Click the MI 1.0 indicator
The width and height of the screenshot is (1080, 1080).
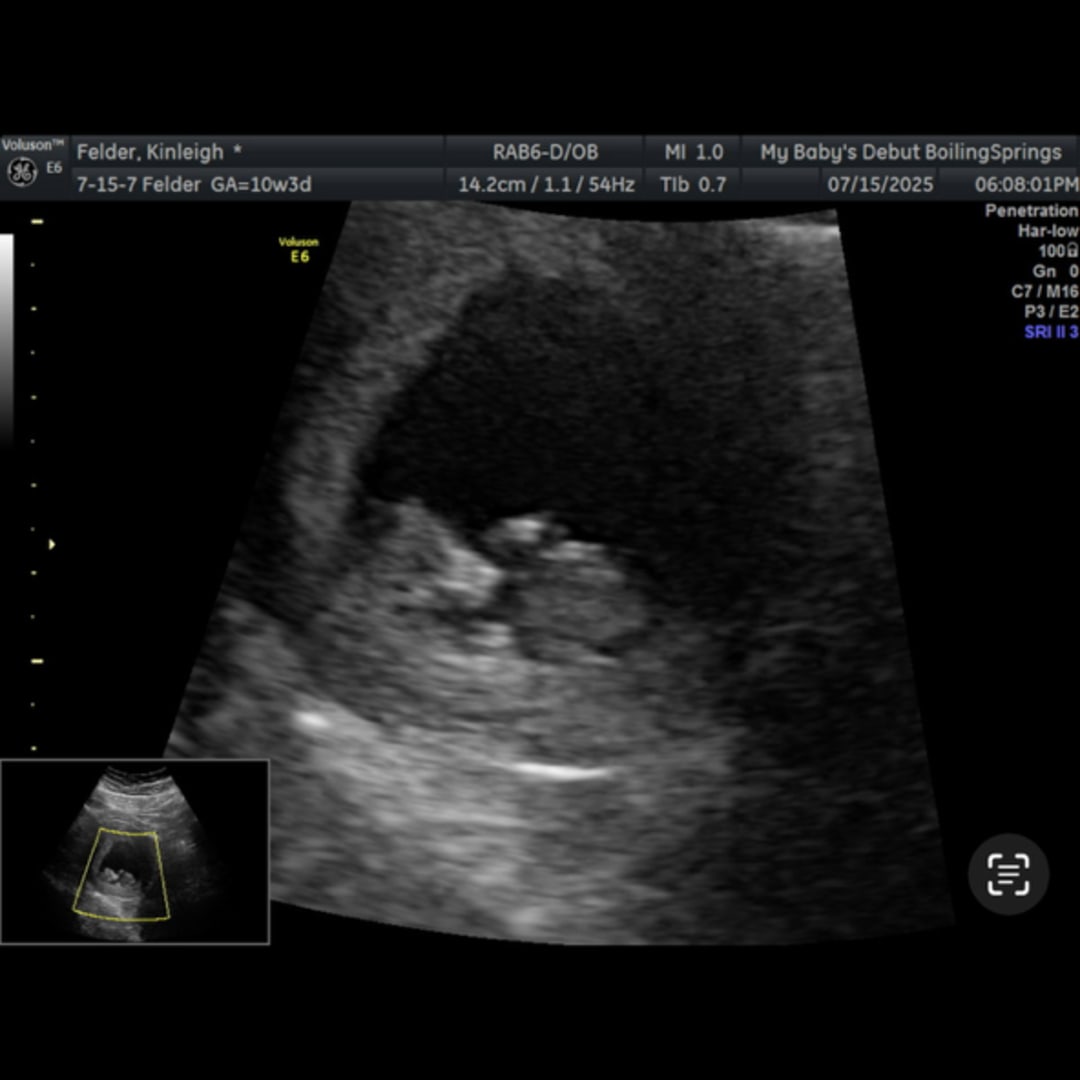[x=693, y=152]
